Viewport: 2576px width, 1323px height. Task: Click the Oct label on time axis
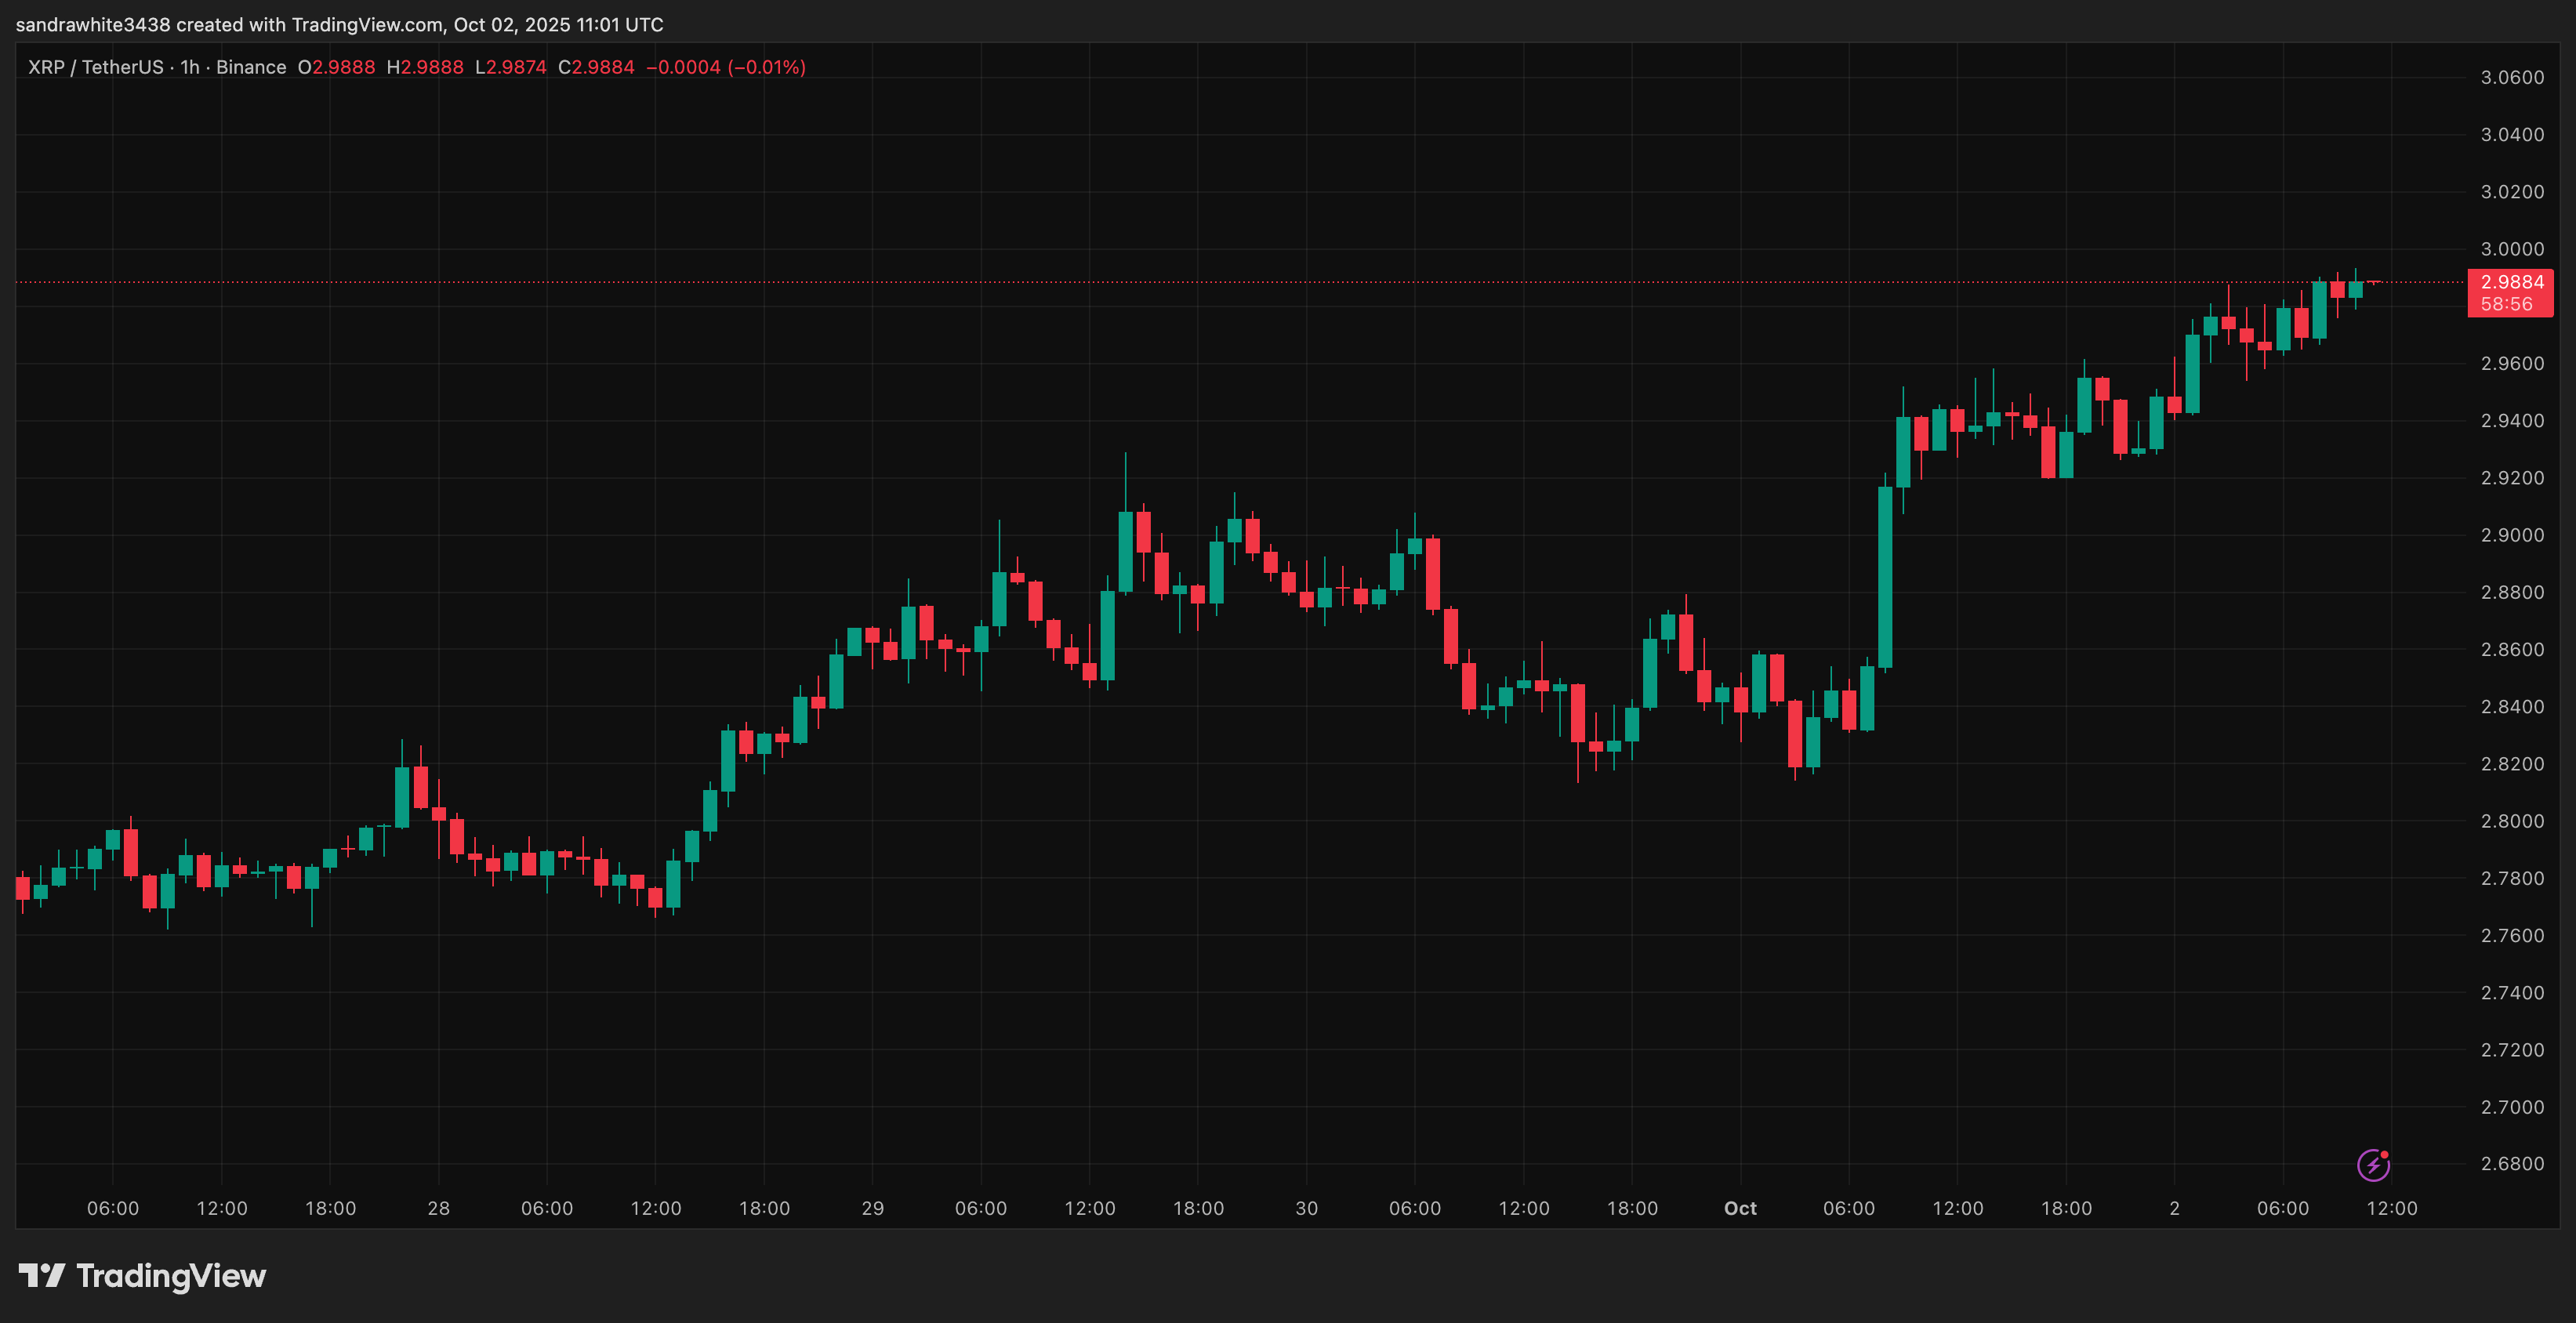point(1740,1208)
